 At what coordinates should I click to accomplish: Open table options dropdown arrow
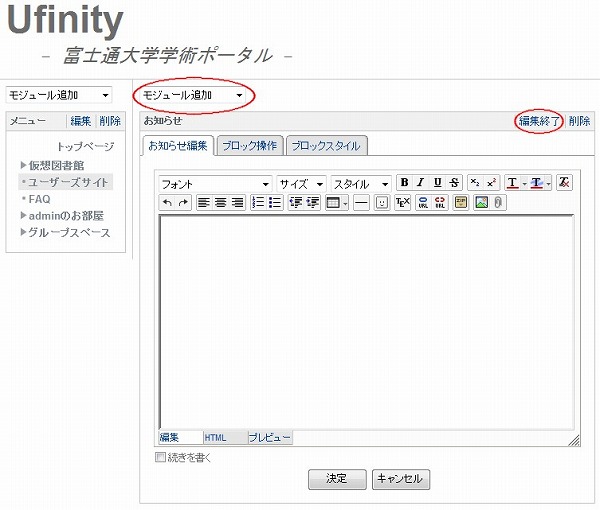[345, 204]
